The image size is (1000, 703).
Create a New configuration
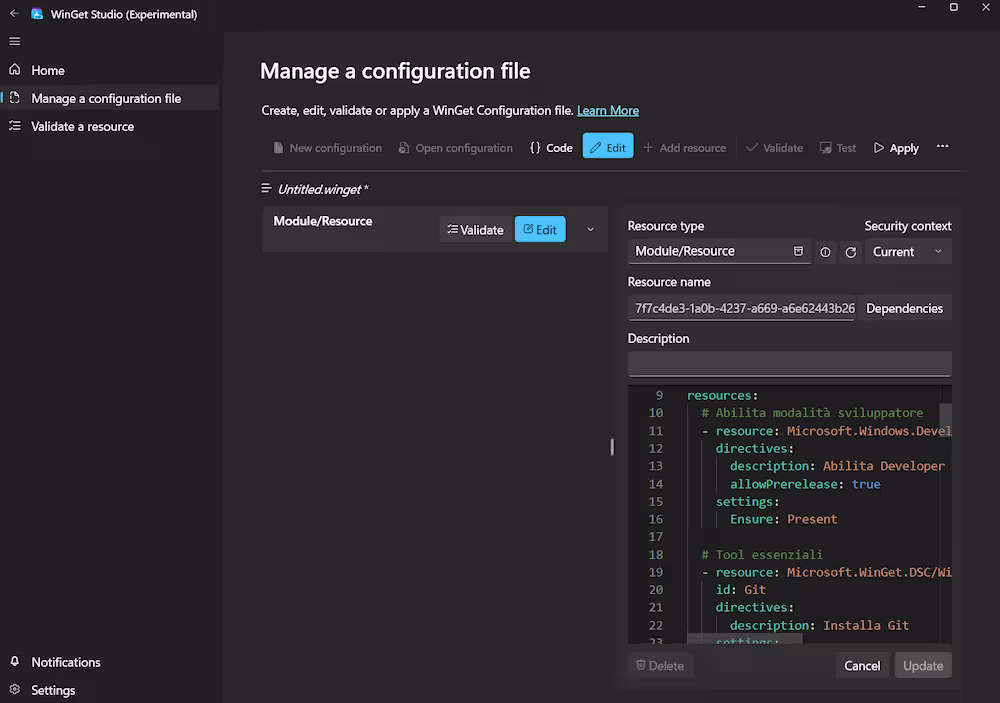click(328, 148)
